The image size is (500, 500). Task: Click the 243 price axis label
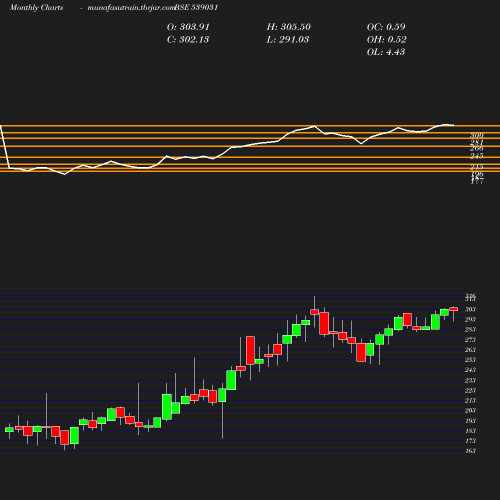pos(470,370)
